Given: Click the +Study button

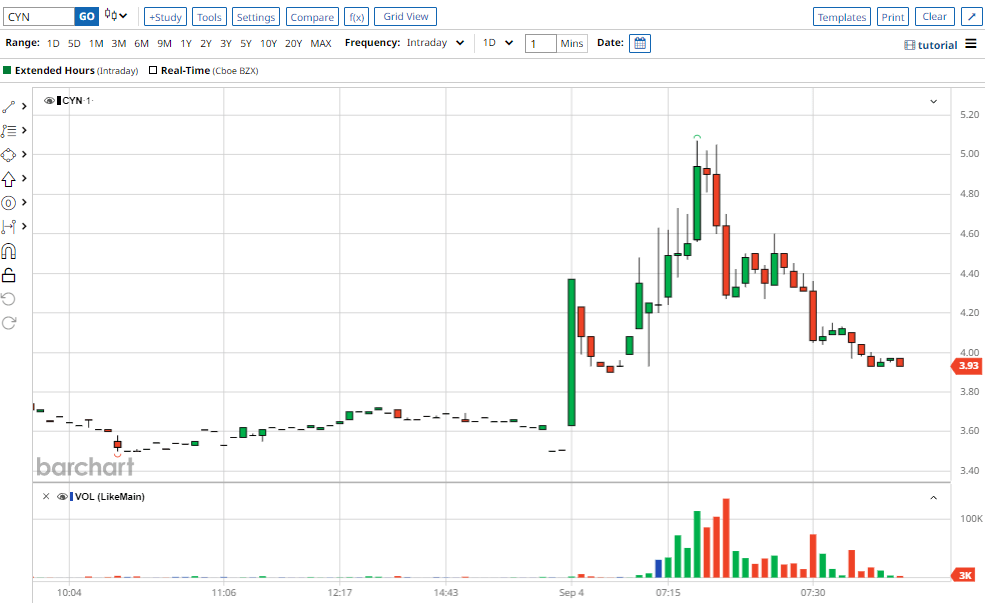Looking at the screenshot, I should (x=165, y=16).
